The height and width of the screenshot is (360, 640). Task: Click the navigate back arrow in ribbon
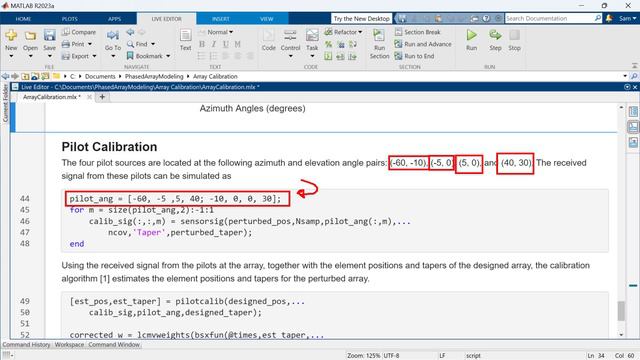pos(130,32)
